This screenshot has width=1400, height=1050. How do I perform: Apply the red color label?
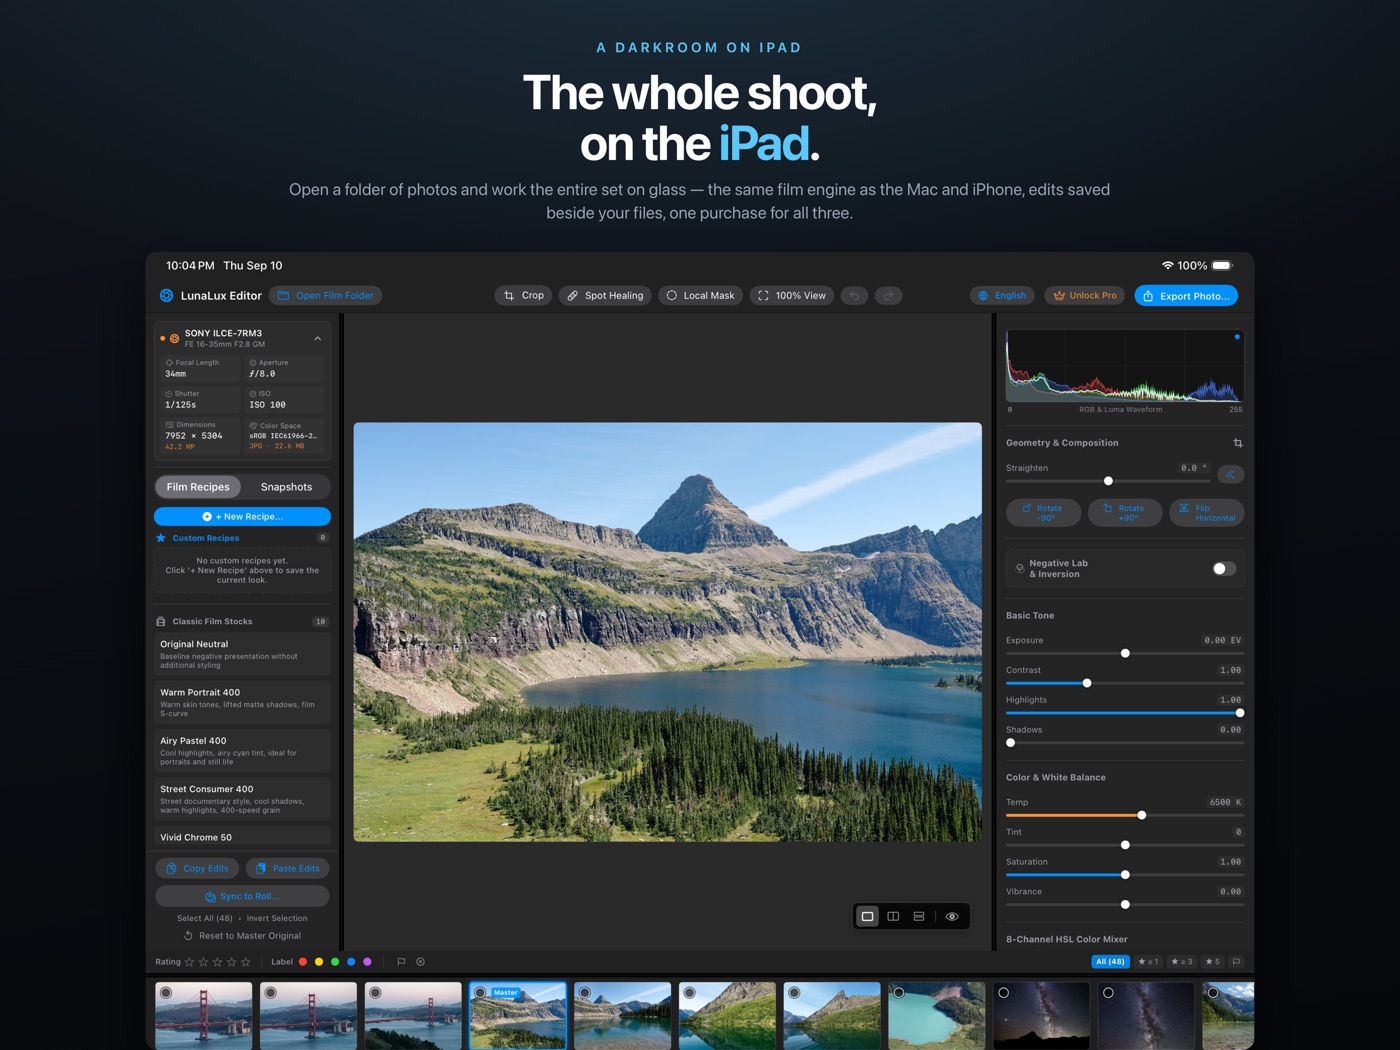303,962
